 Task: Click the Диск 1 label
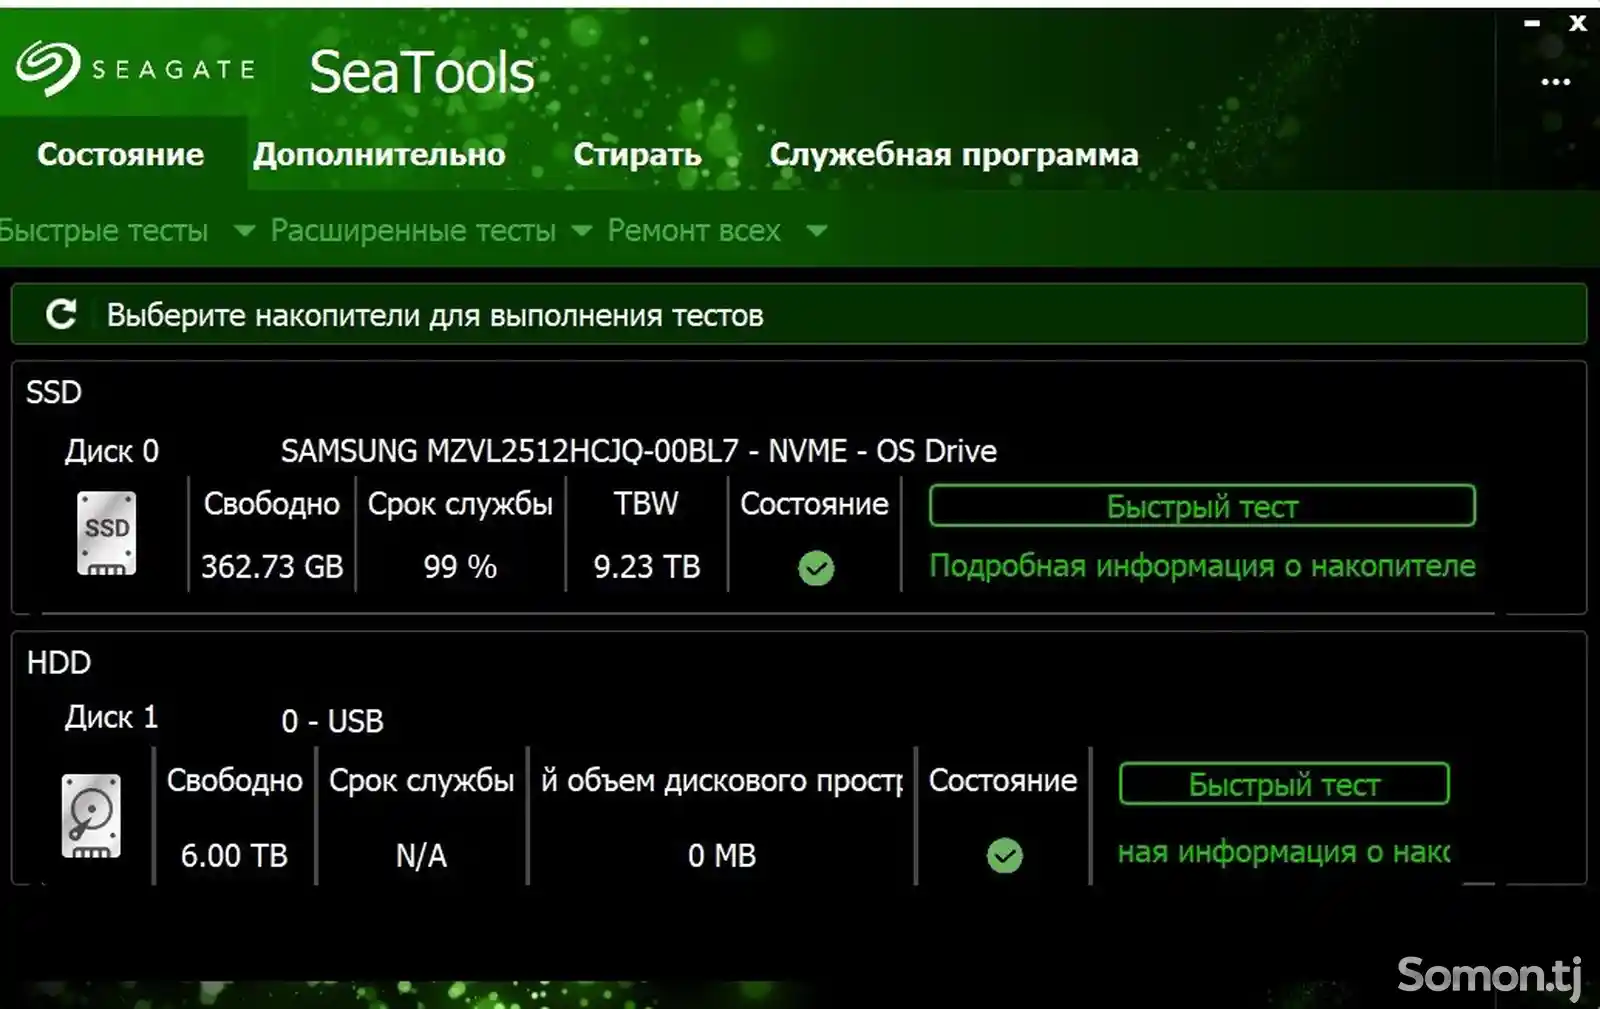point(111,717)
